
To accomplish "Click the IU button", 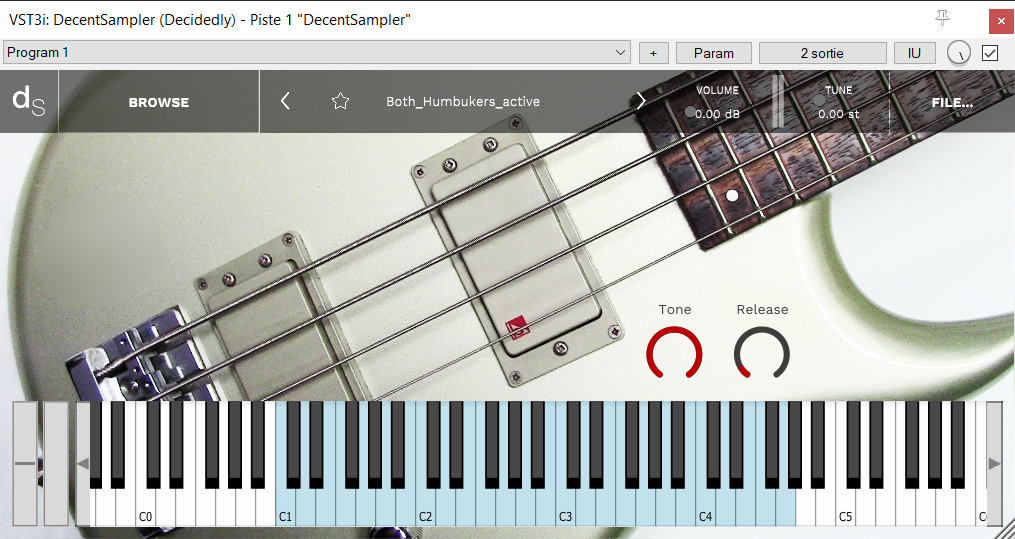I will [x=914, y=53].
